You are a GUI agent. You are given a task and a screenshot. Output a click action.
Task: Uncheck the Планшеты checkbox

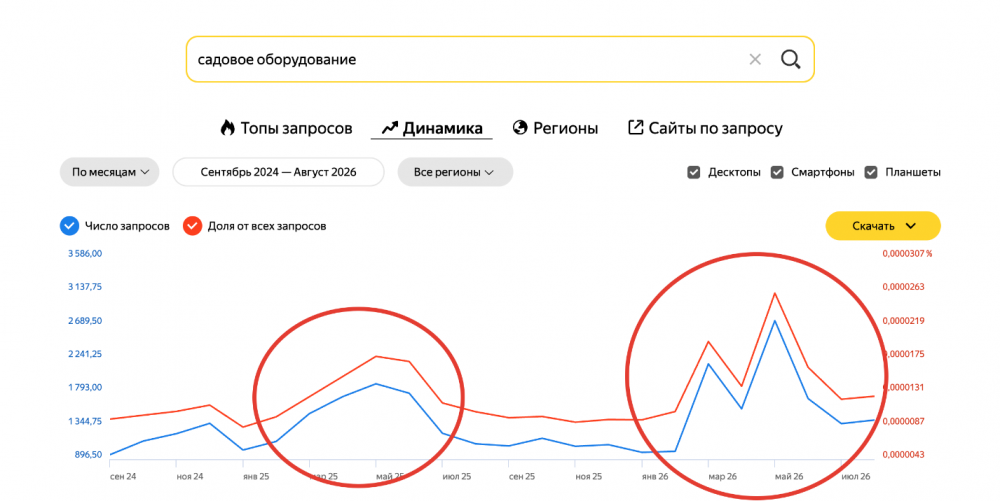871,172
